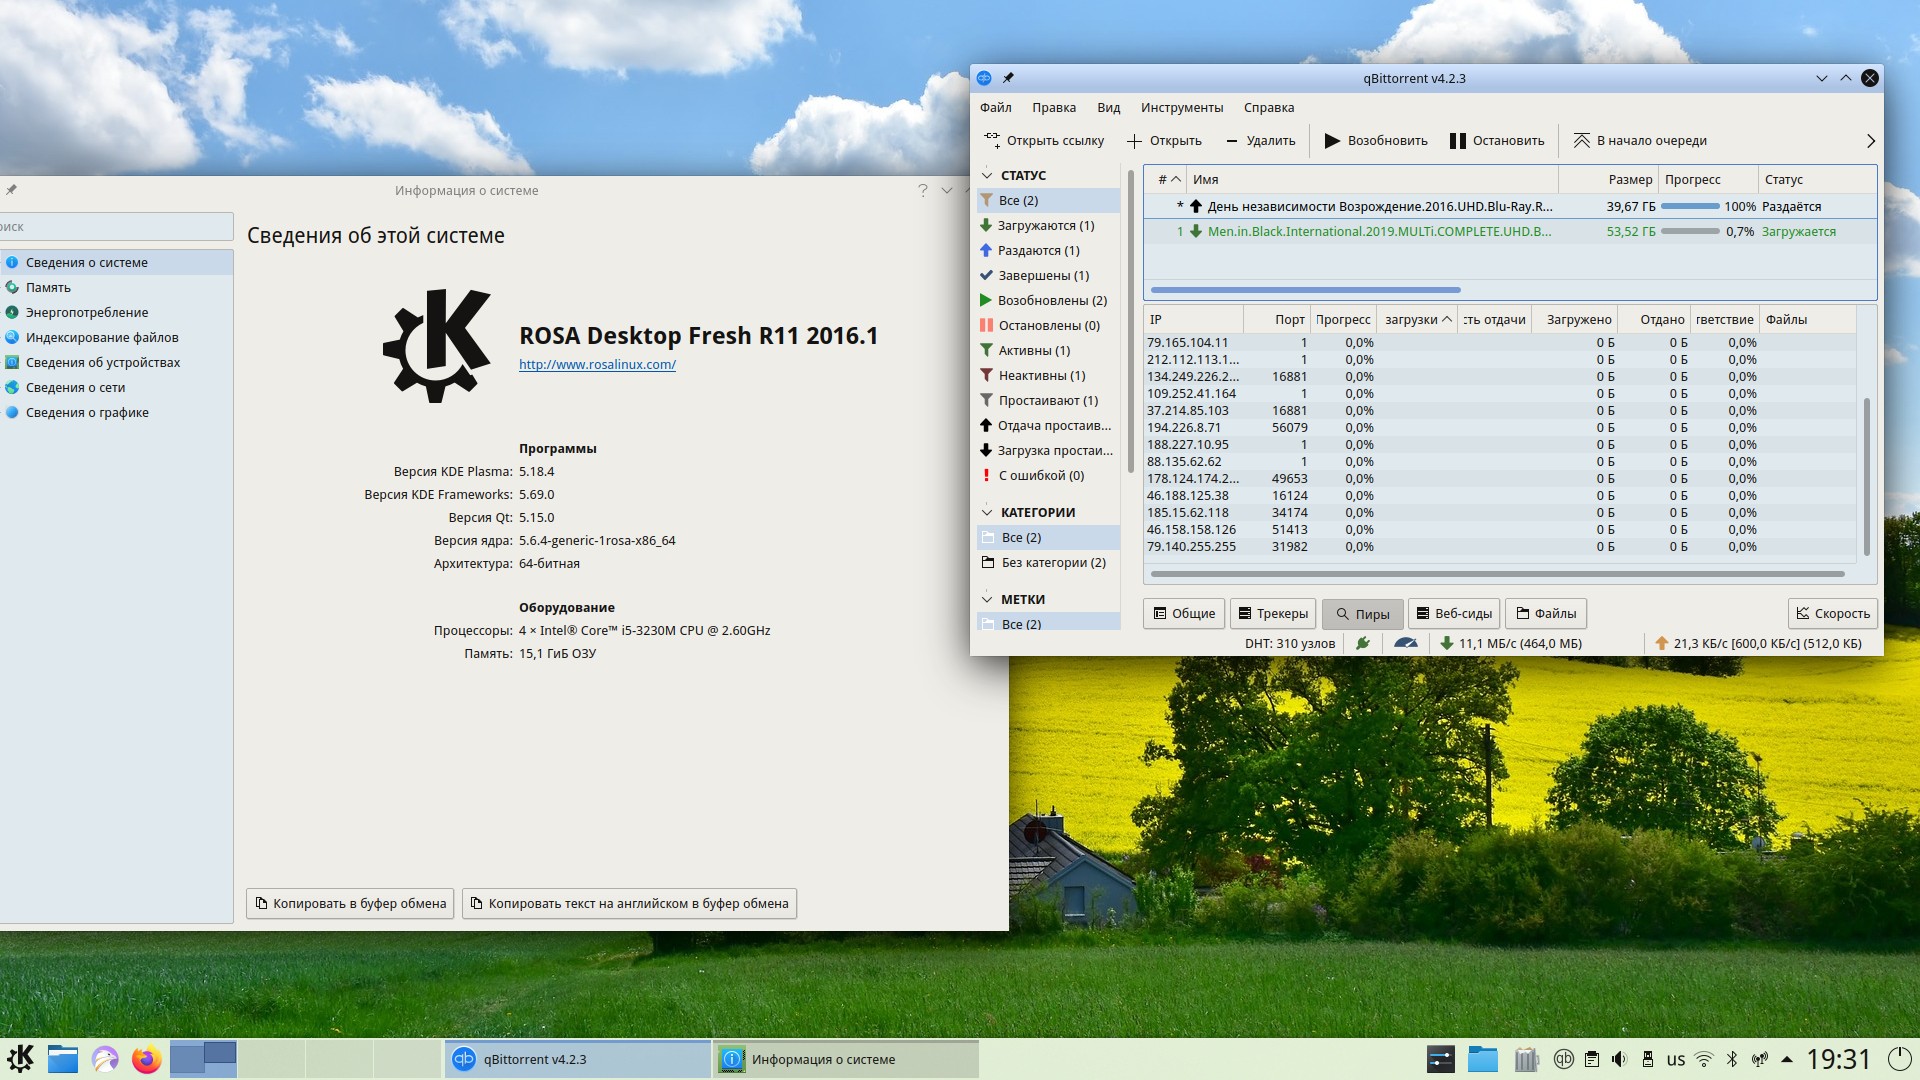
Task: Click the connection status plug icon
Action: (1362, 643)
